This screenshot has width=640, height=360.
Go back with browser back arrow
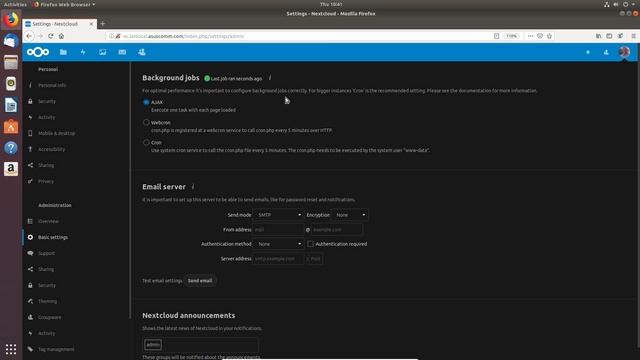[29, 36]
